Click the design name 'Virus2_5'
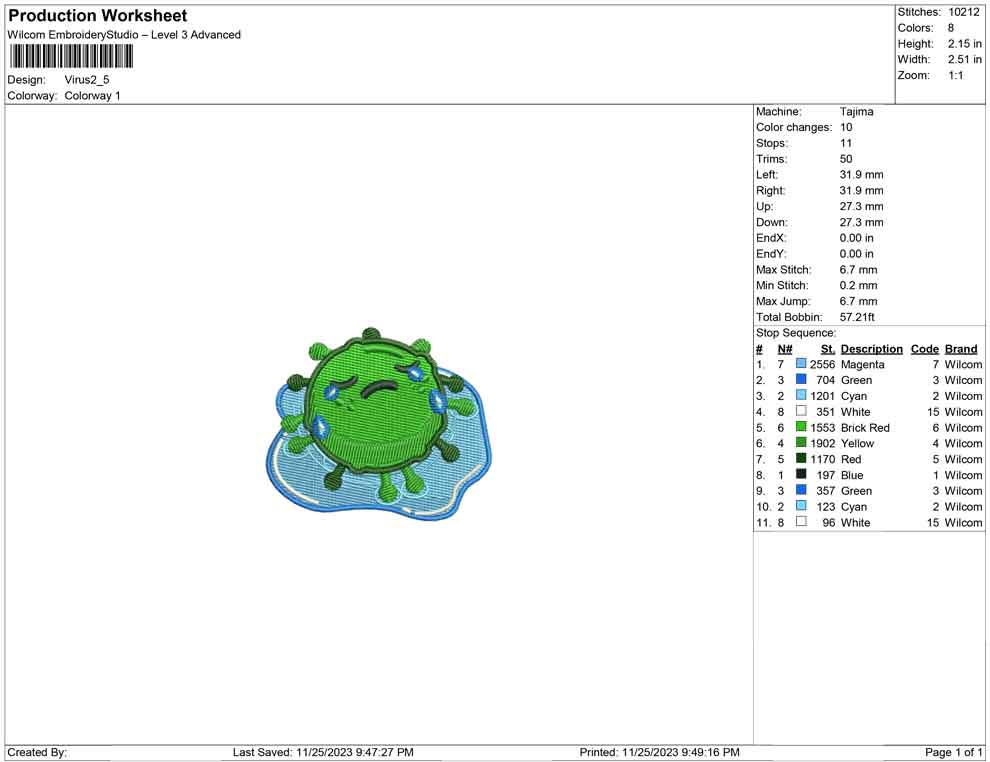Screen dimensions: 990x762 86,80
